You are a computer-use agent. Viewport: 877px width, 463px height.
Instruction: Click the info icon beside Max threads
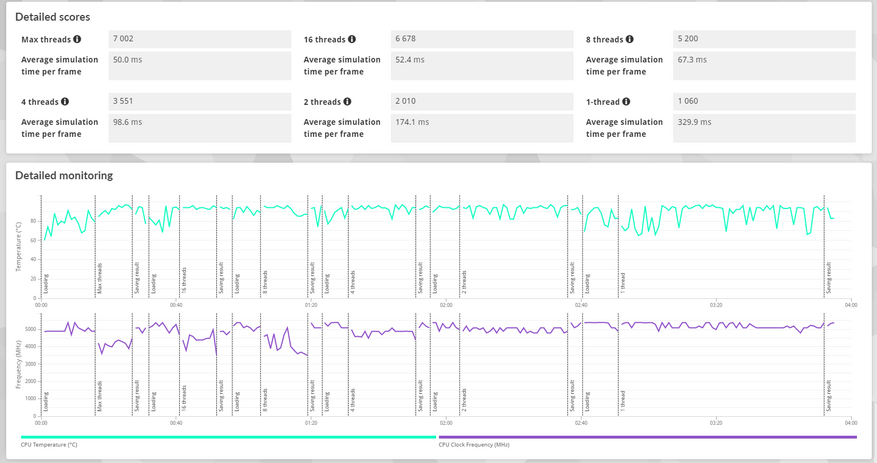point(77,39)
